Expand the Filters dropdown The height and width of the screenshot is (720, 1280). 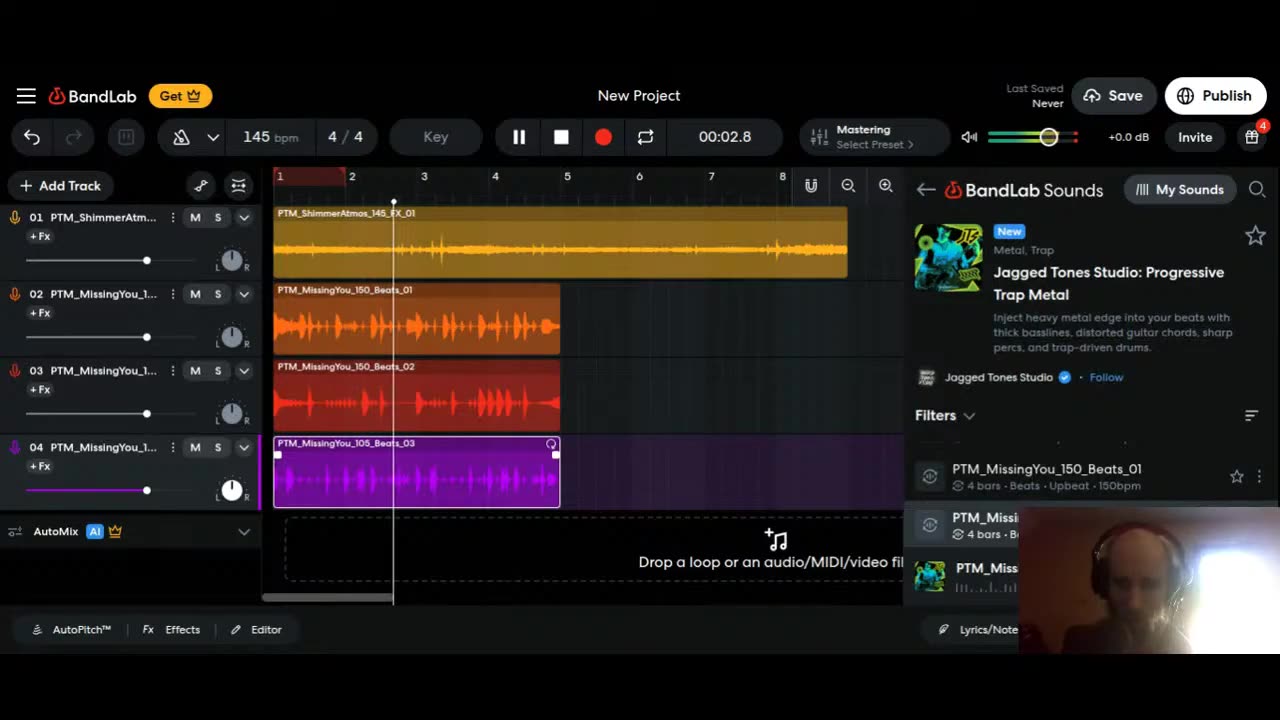click(x=945, y=415)
